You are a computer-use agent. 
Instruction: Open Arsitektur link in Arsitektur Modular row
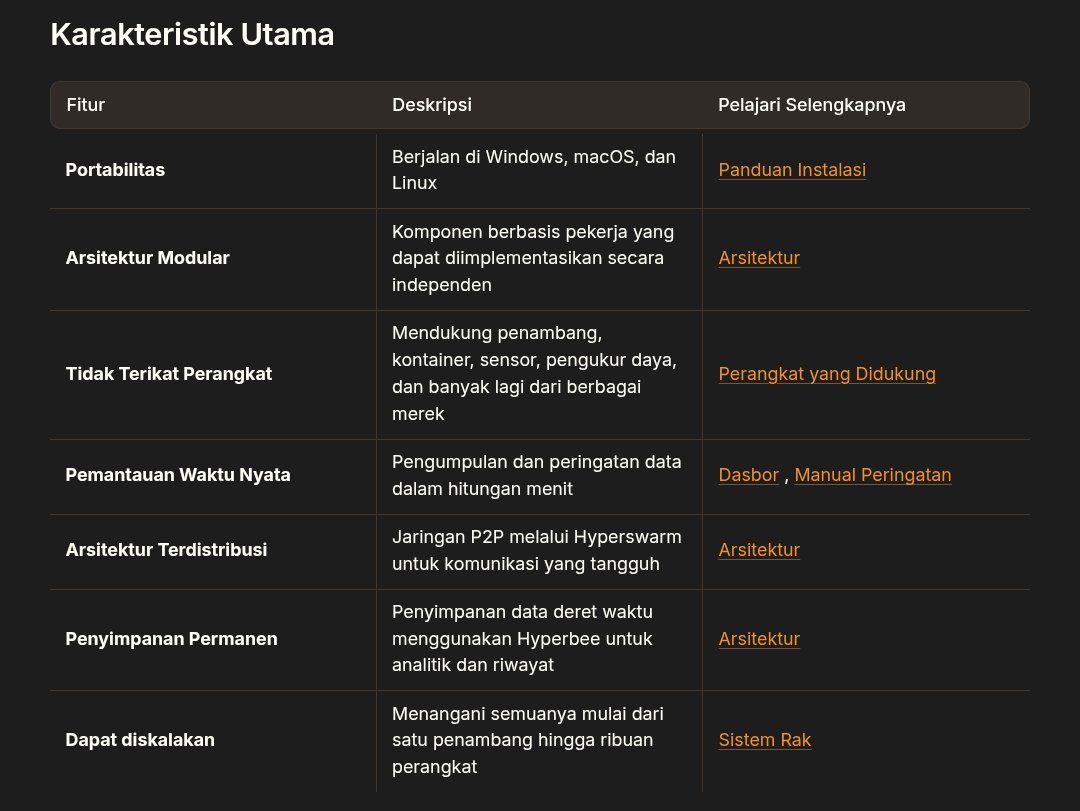[759, 258]
